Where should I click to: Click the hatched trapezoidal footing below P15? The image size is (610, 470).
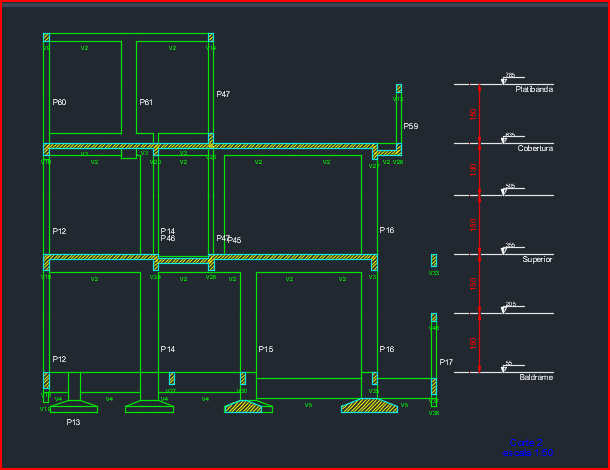point(246,407)
